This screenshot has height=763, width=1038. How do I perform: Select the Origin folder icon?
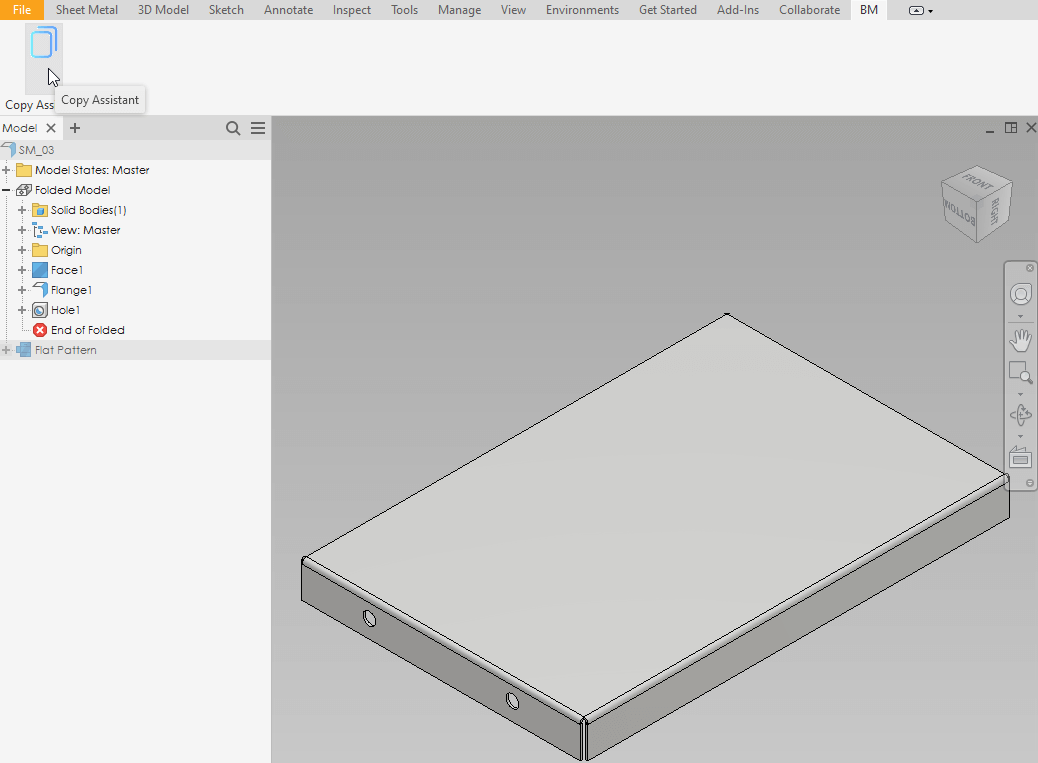(40, 250)
